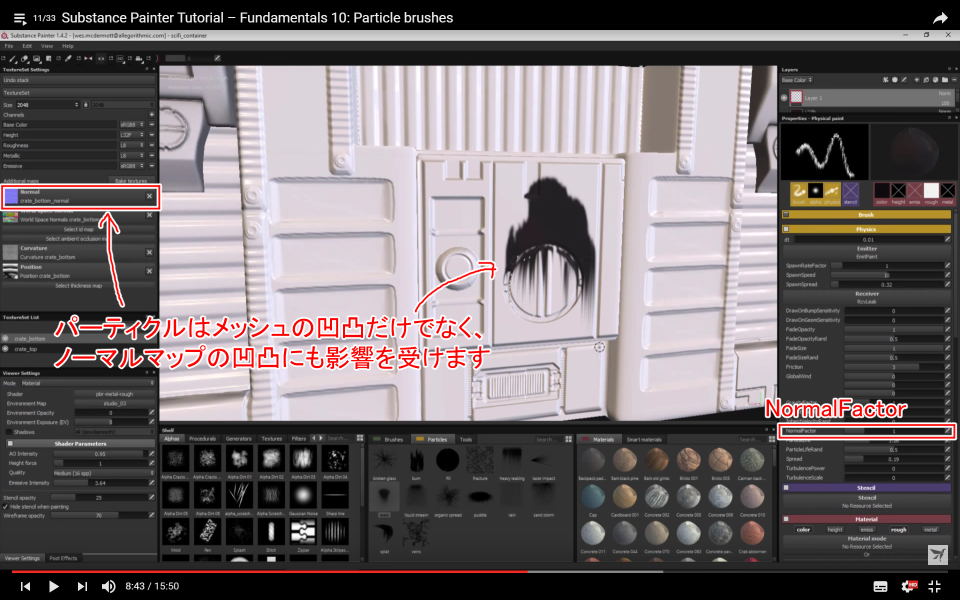The image size is (960, 600).
Task: Toggle subtitles on the video
Action: [x=880, y=587]
